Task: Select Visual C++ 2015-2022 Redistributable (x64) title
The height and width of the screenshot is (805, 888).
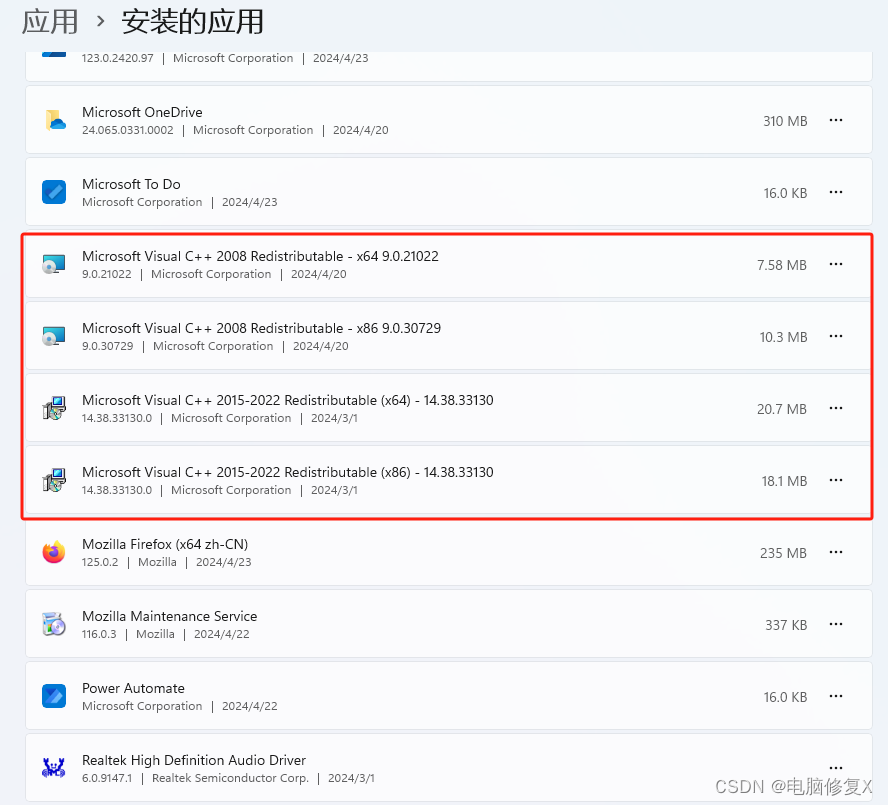Action: [x=288, y=400]
